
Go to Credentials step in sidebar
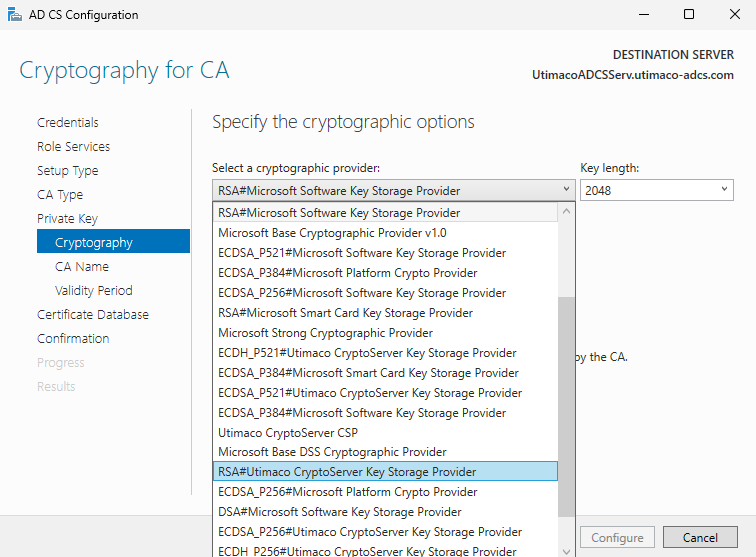click(x=68, y=123)
